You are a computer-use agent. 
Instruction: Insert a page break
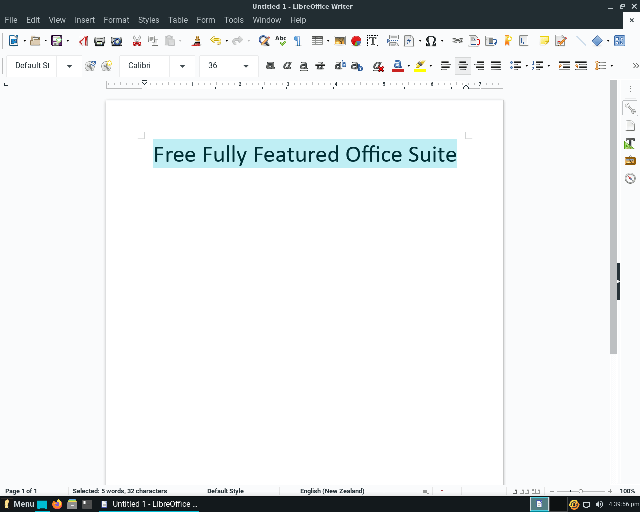tap(393, 41)
